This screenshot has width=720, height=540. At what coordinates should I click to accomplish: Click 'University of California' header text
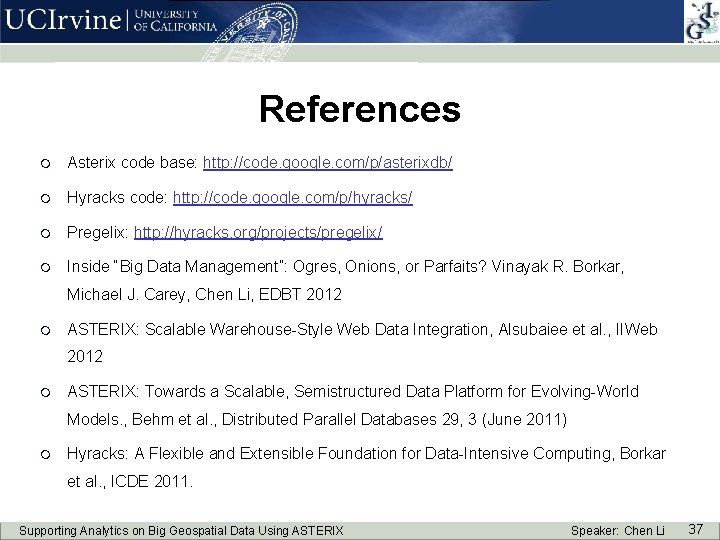click(x=175, y=20)
